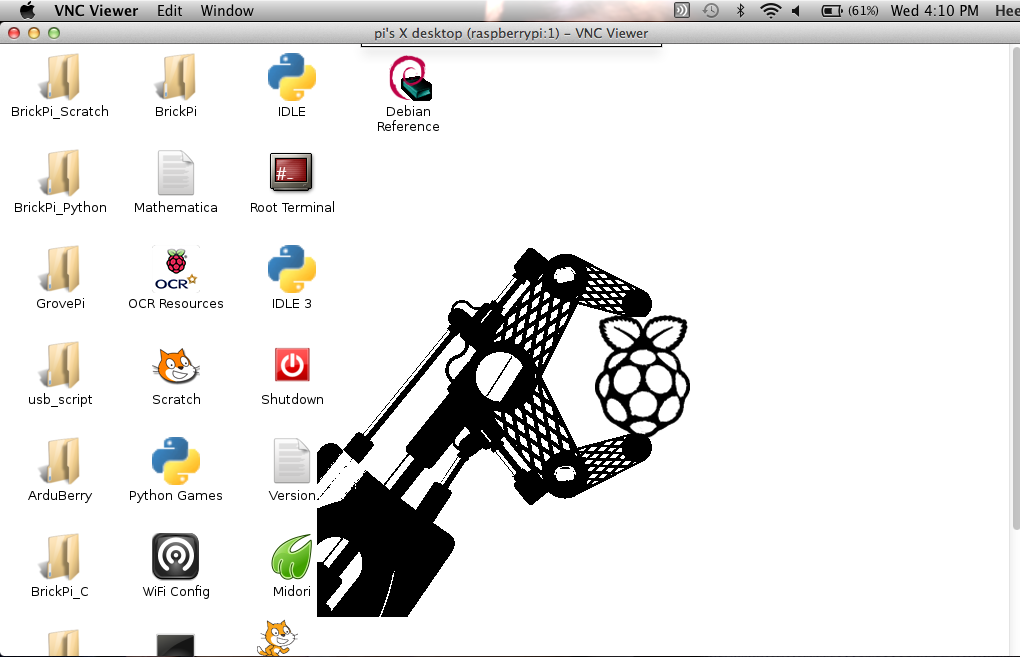Open the ArduBerry folder

(x=60, y=461)
